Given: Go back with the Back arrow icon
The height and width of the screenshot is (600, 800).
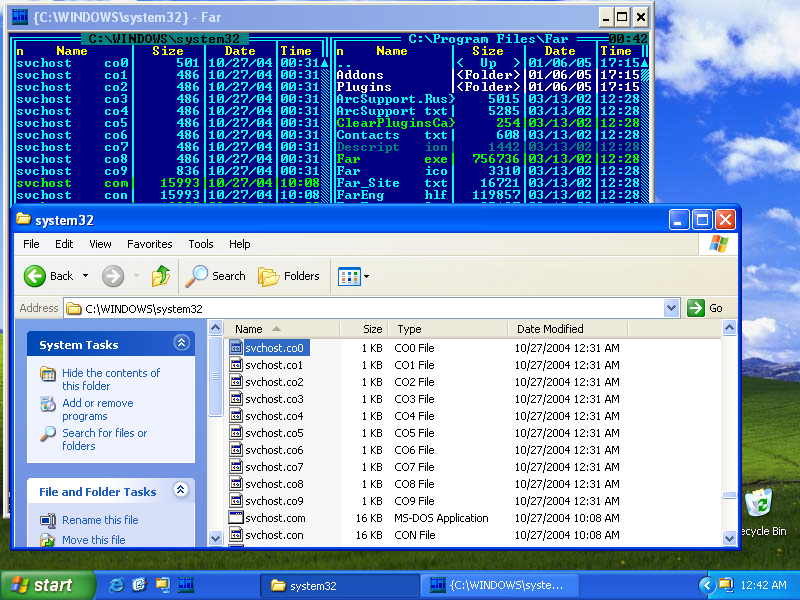Looking at the screenshot, I should point(35,276).
